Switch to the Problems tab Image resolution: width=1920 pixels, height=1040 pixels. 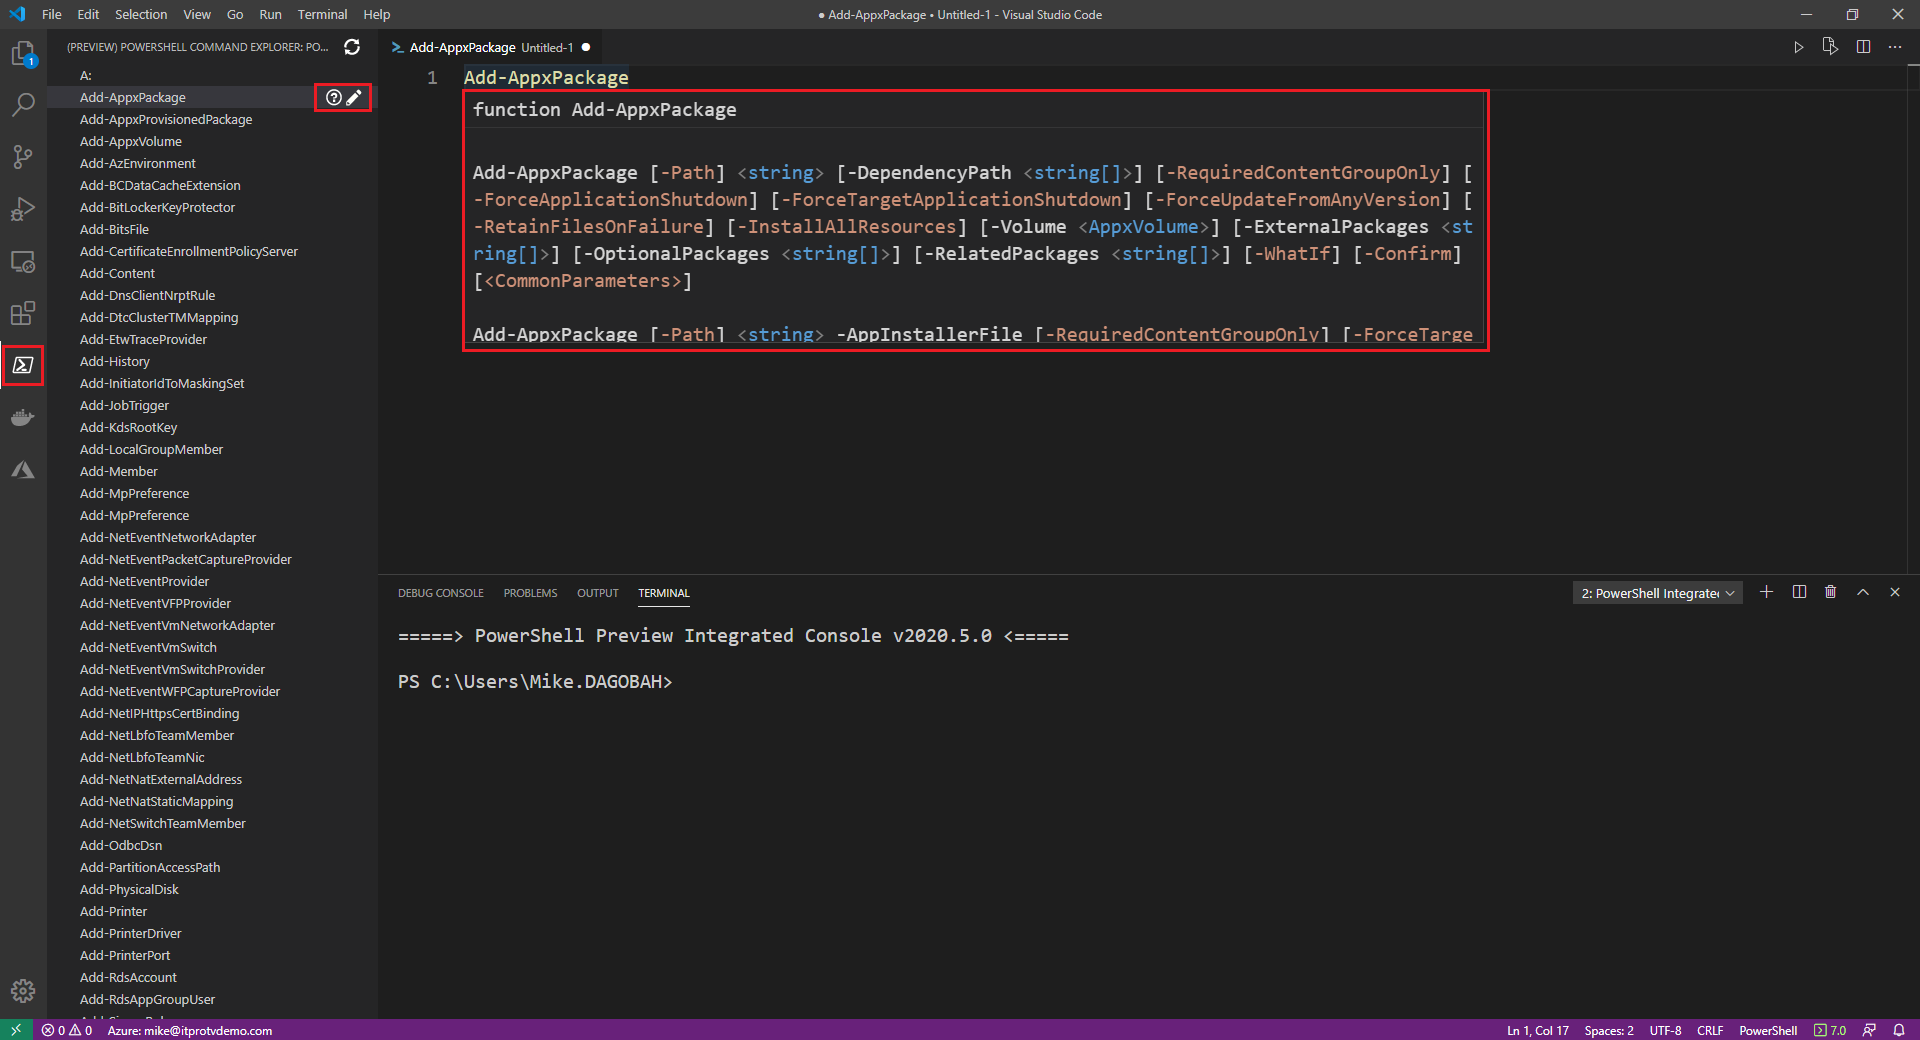tap(530, 593)
